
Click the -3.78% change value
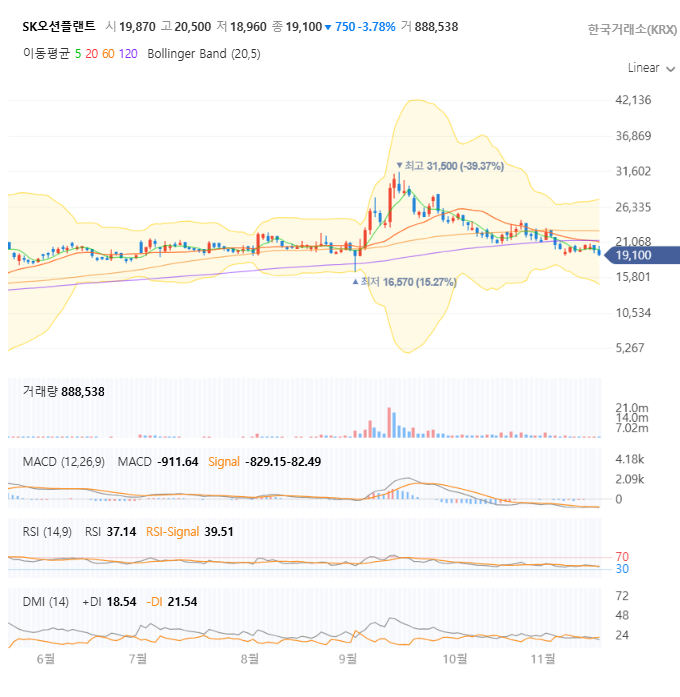click(x=378, y=27)
